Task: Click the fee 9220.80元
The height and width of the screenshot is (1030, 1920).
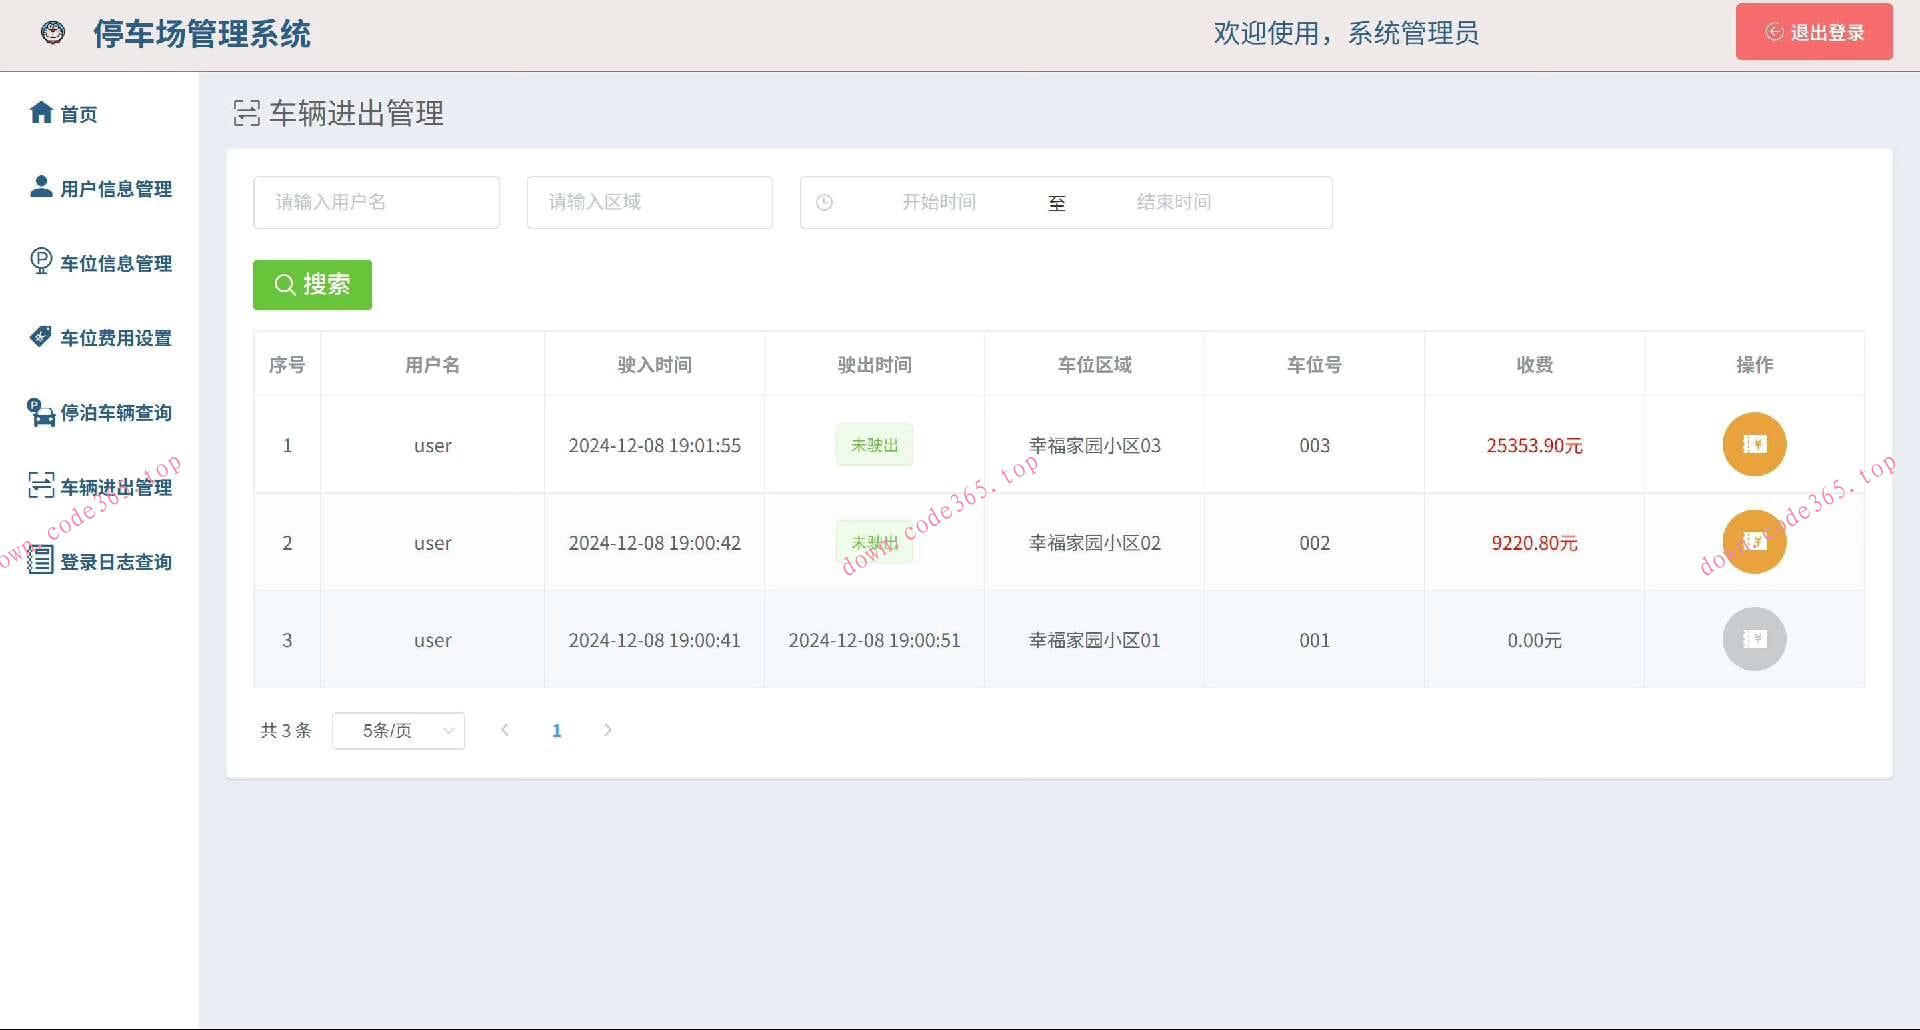Action: pos(1534,543)
